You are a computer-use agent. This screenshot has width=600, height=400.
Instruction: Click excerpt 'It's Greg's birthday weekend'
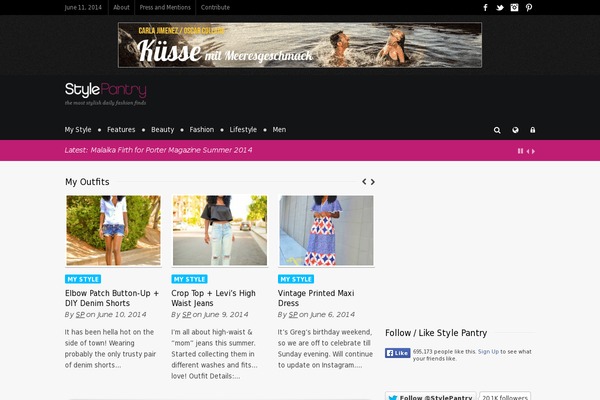coord(325,348)
